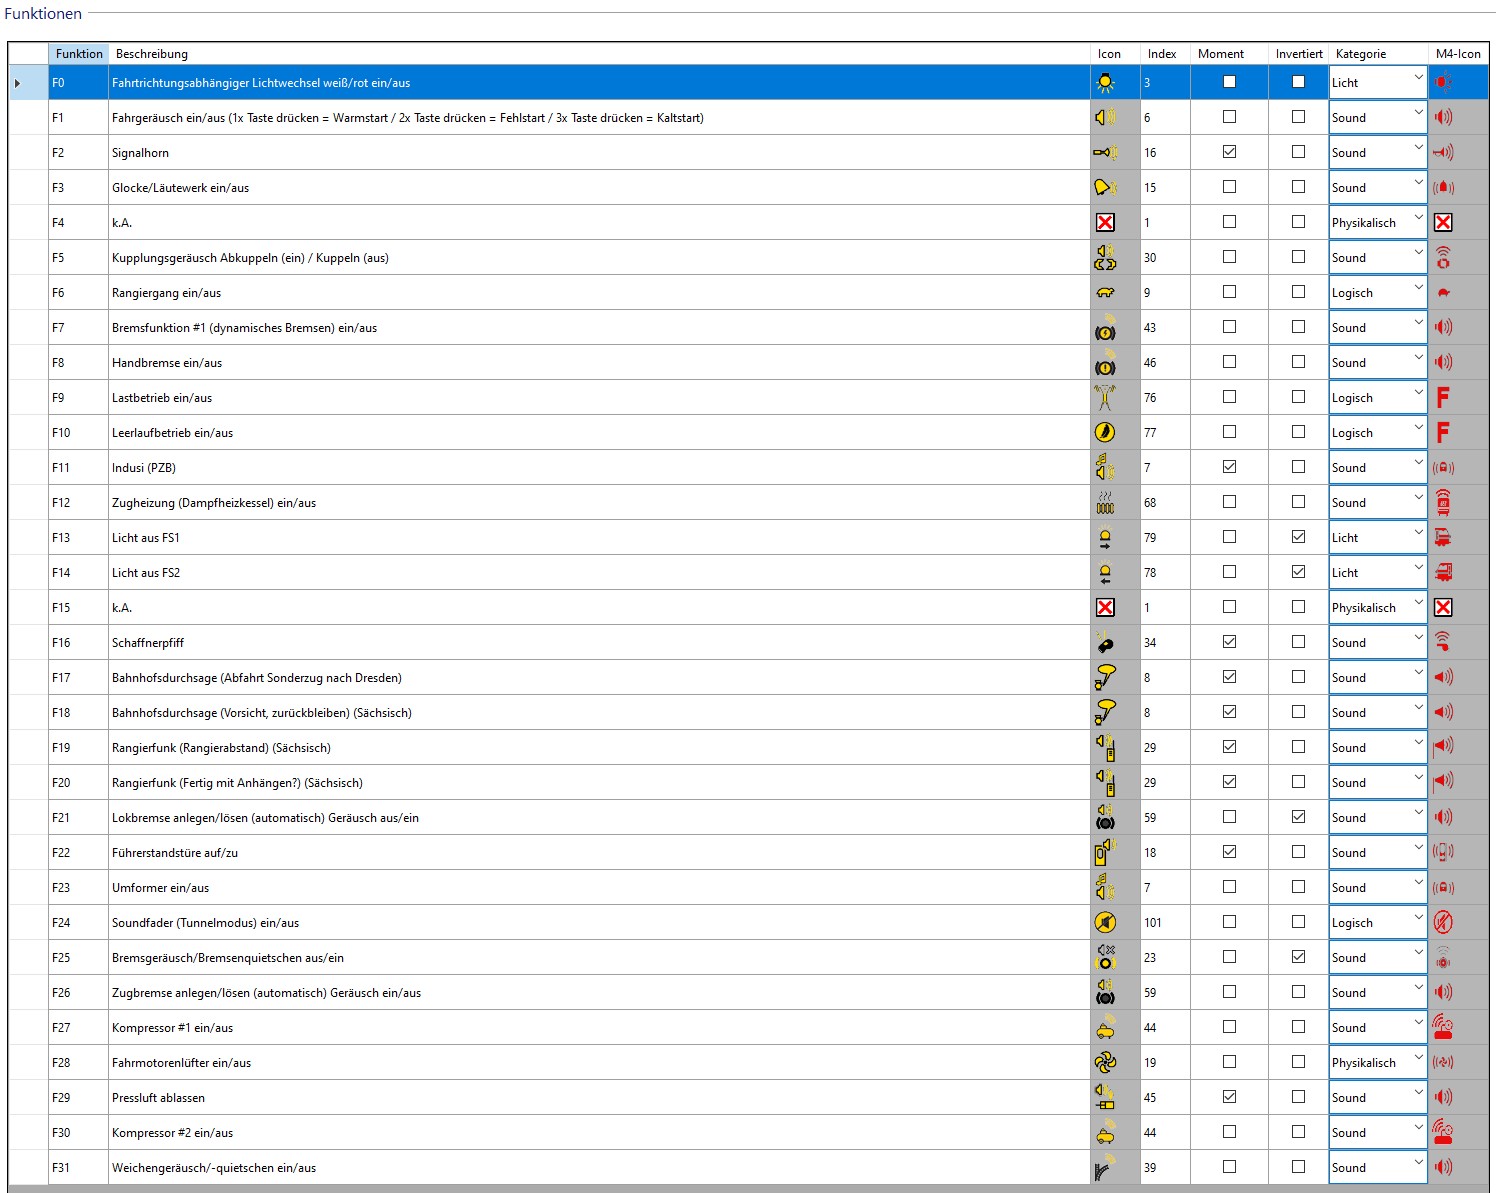This screenshot has width=1496, height=1193.
Task: Click the Beschreibung column header
Action: [152, 54]
